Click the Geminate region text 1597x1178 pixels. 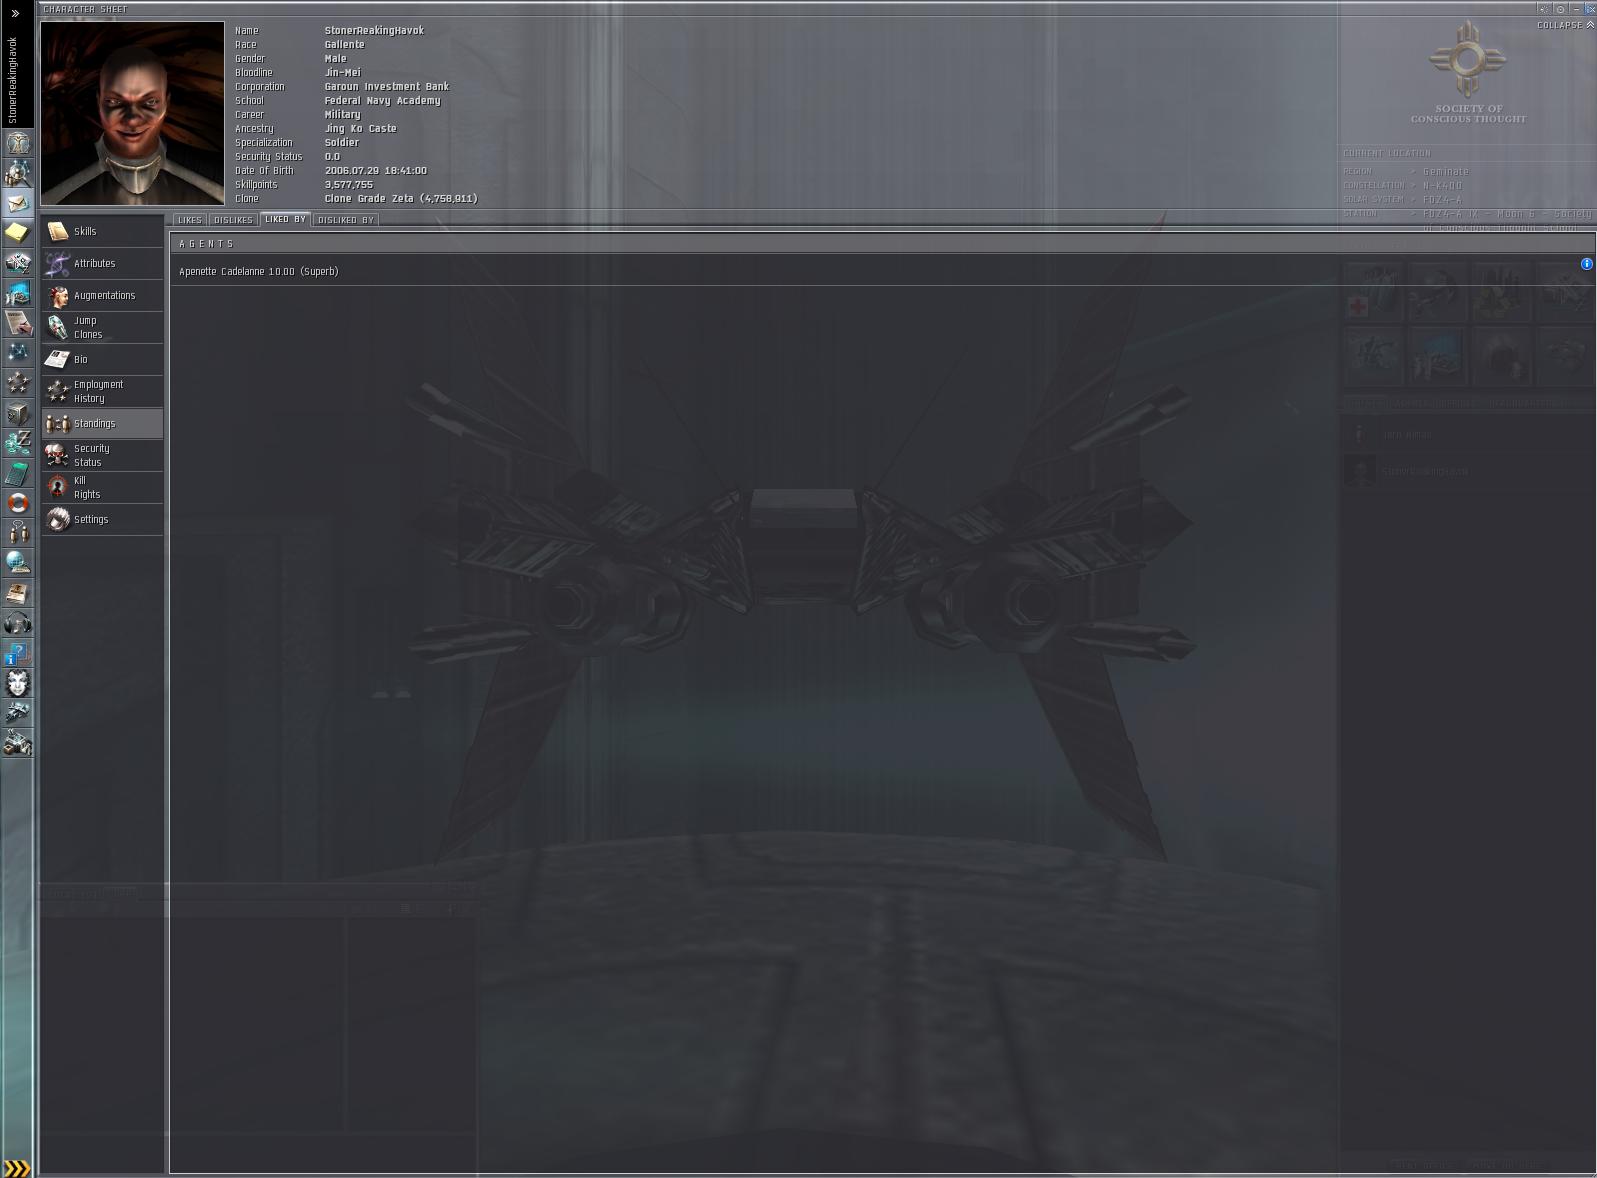tap(1446, 172)
